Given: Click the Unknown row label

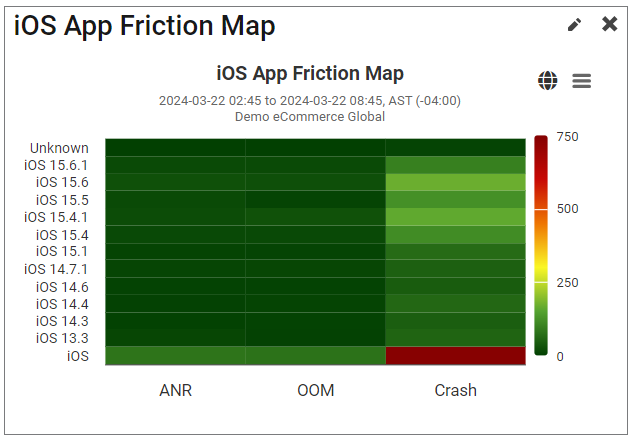Looking at the screenshot, I should click(x=59, y=148).
